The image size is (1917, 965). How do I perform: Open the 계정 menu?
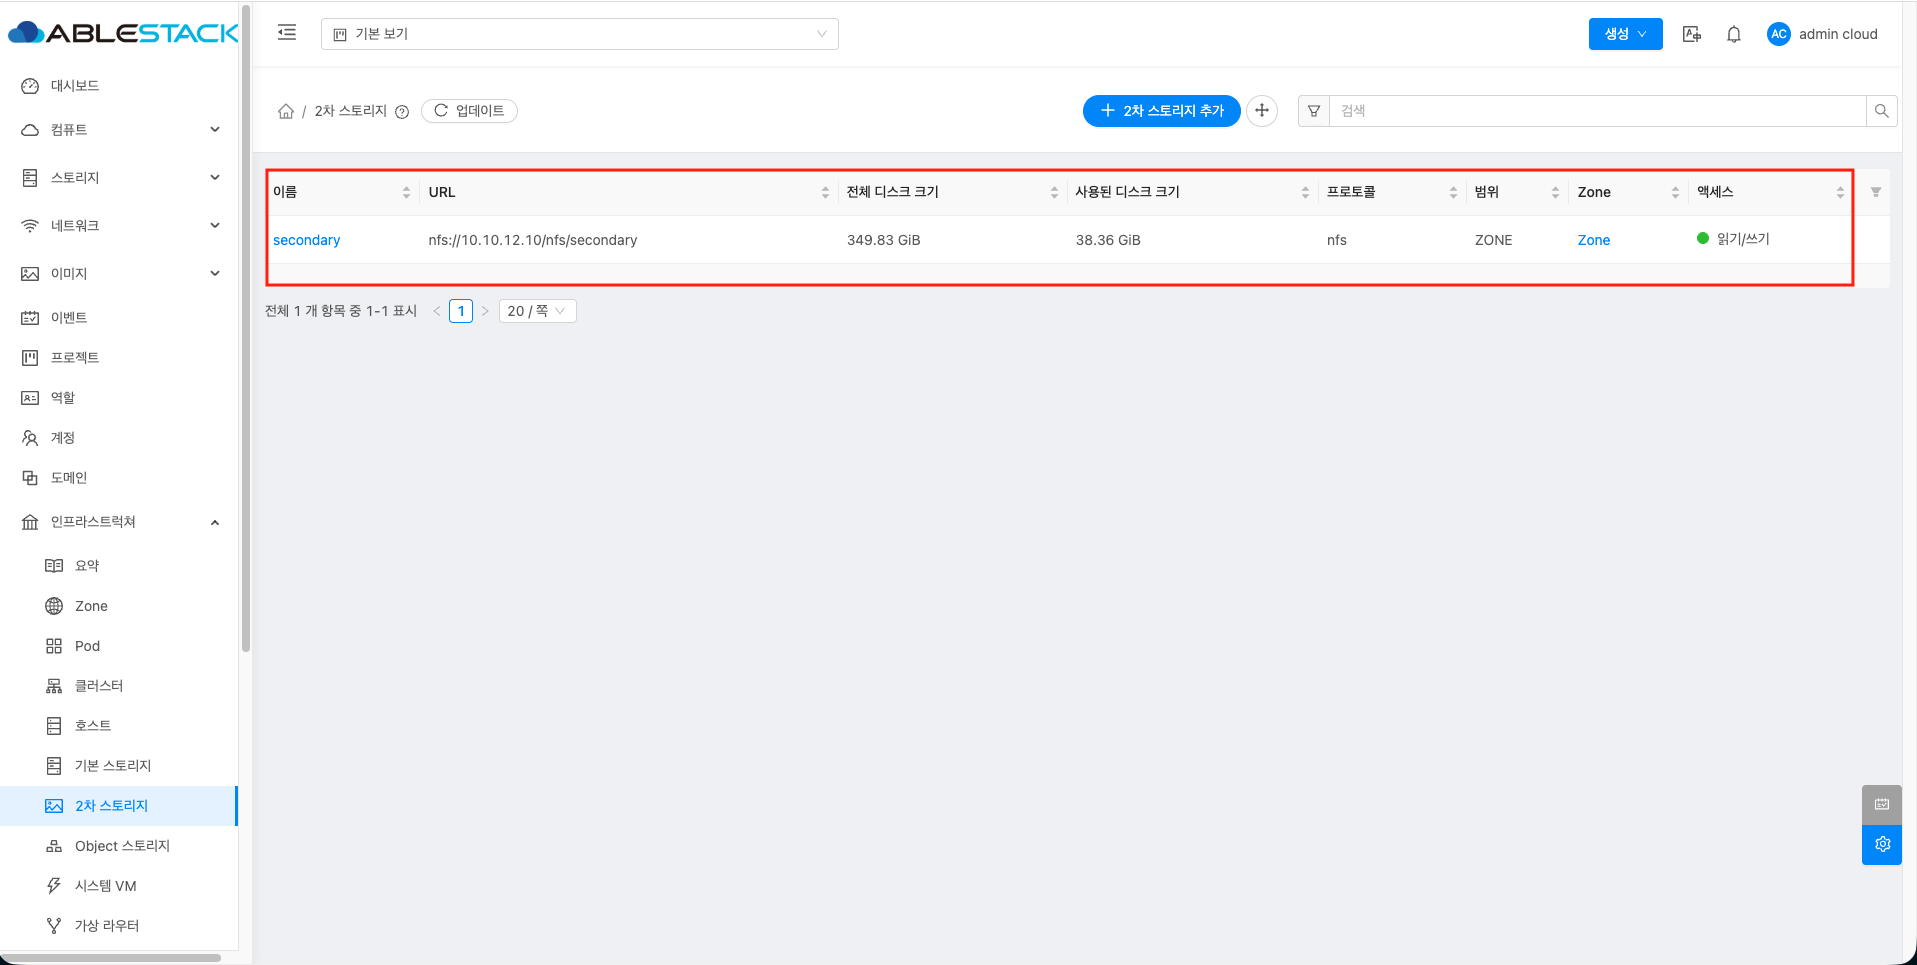coord(120,438)
